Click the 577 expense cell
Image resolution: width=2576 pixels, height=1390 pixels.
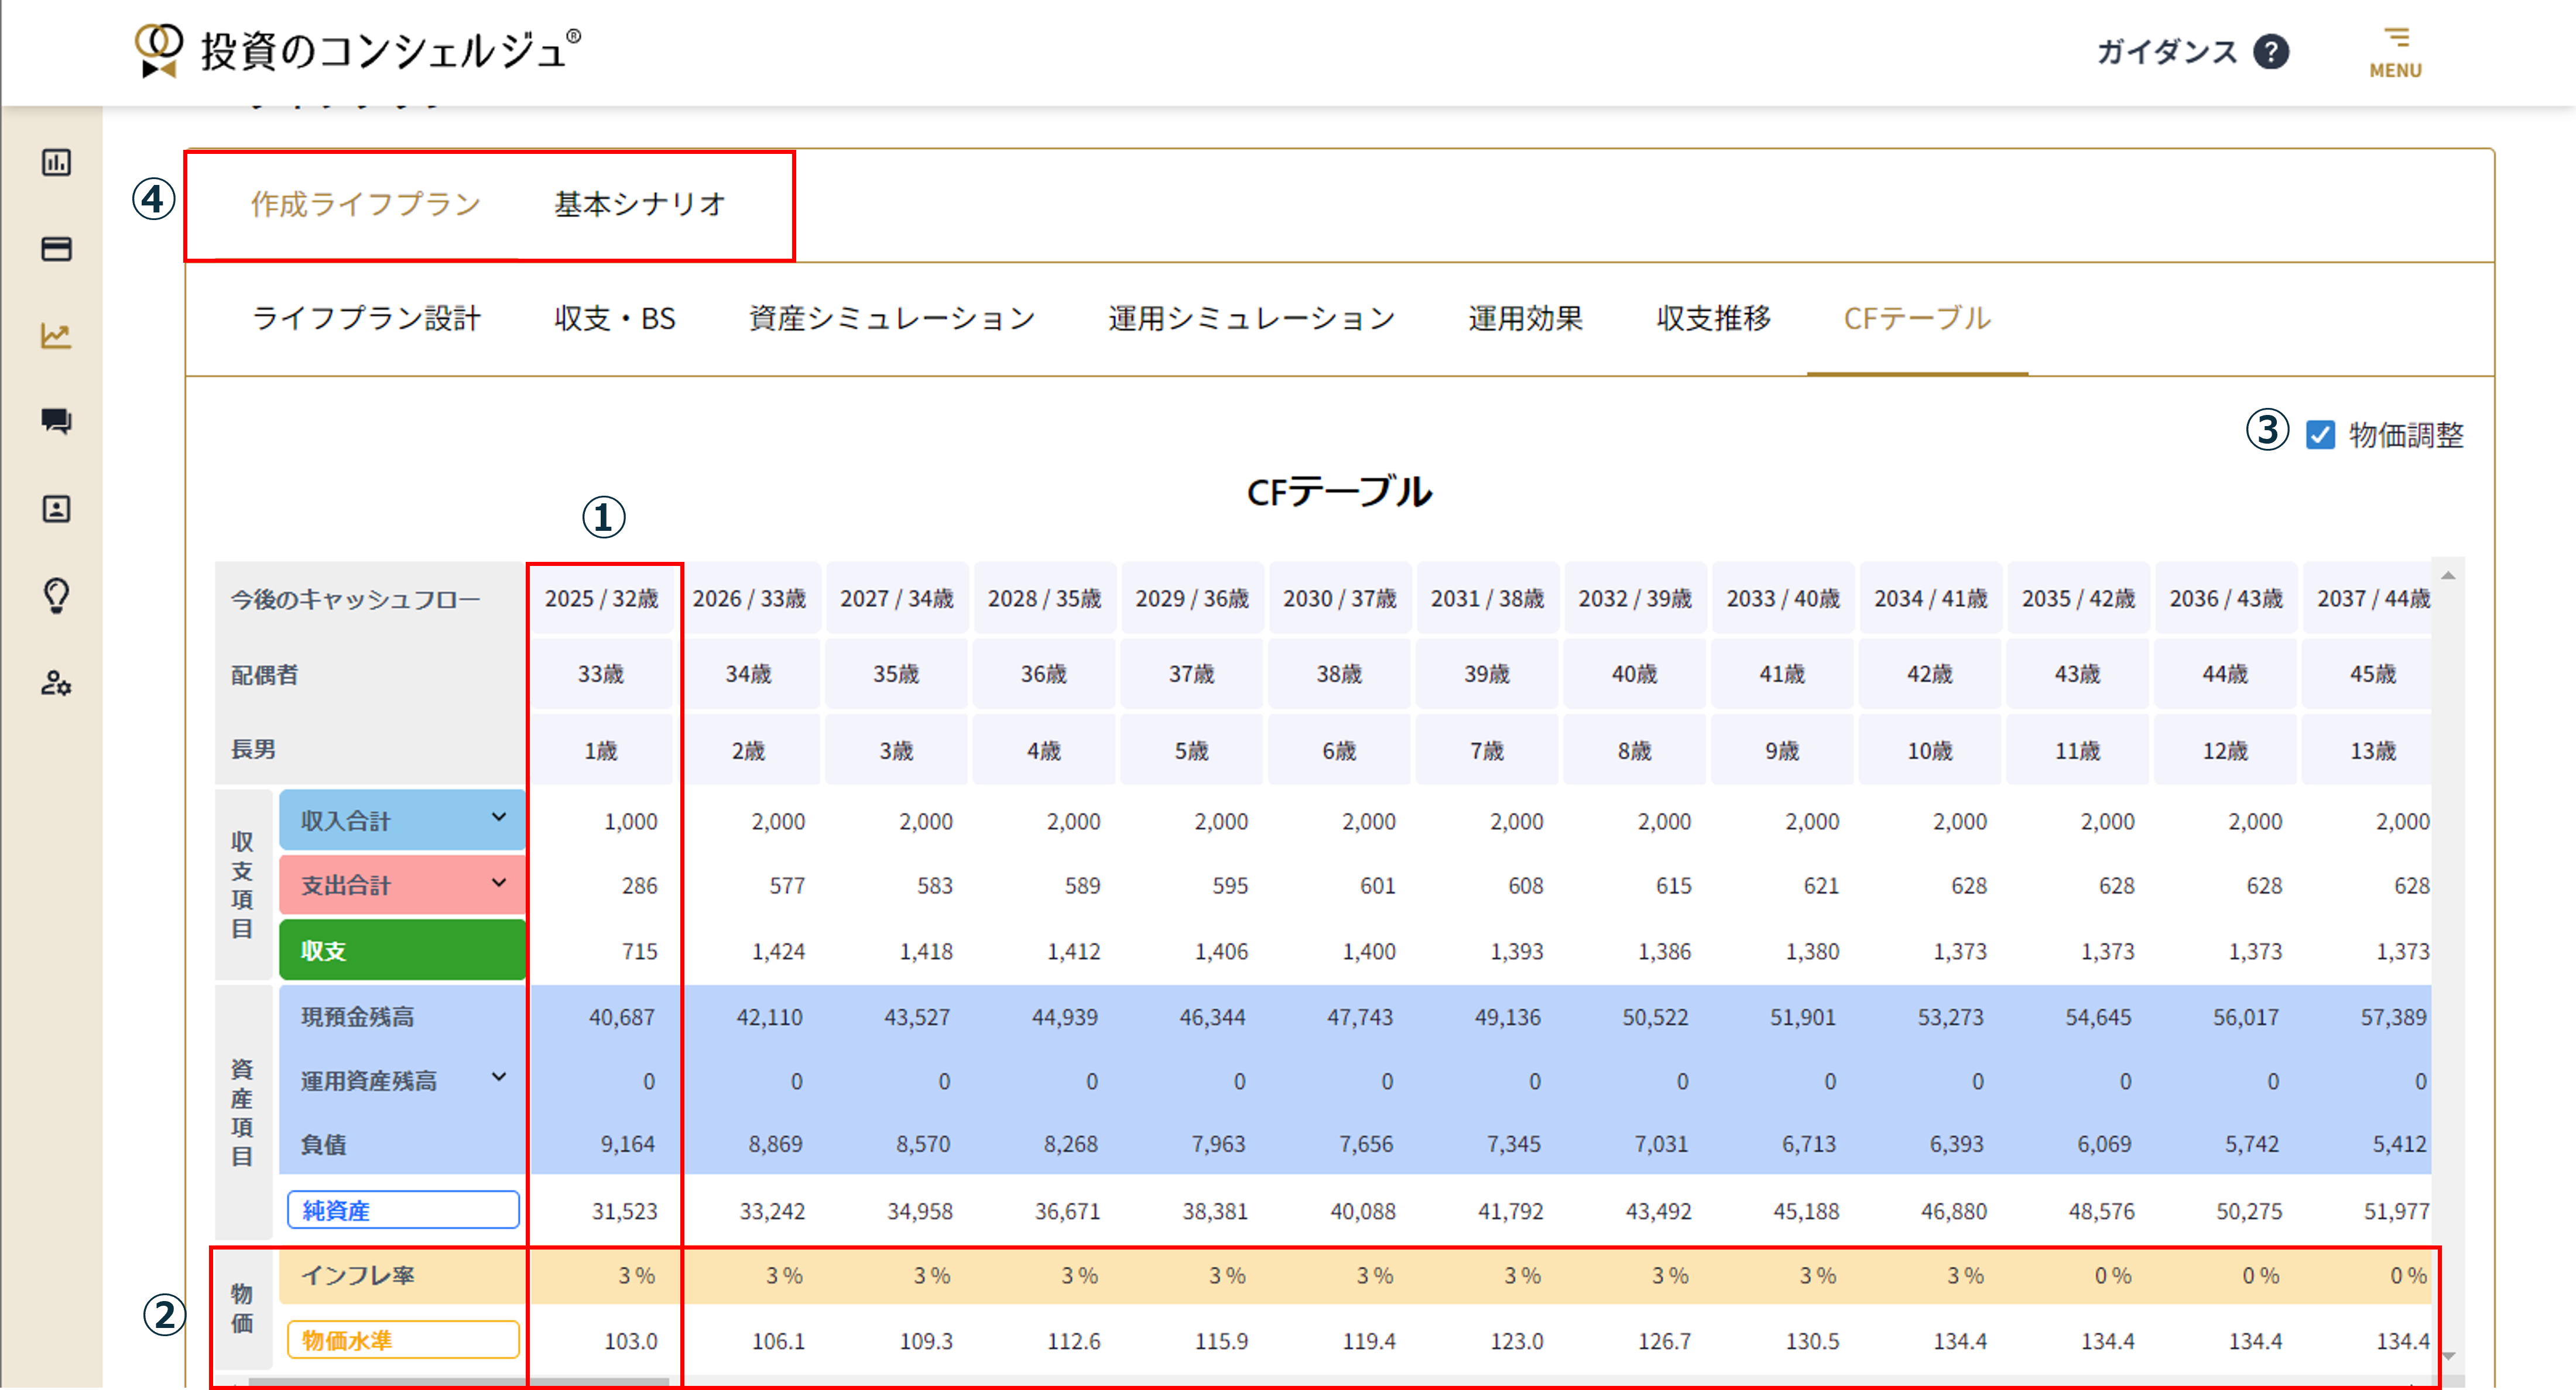click(787, 886)
